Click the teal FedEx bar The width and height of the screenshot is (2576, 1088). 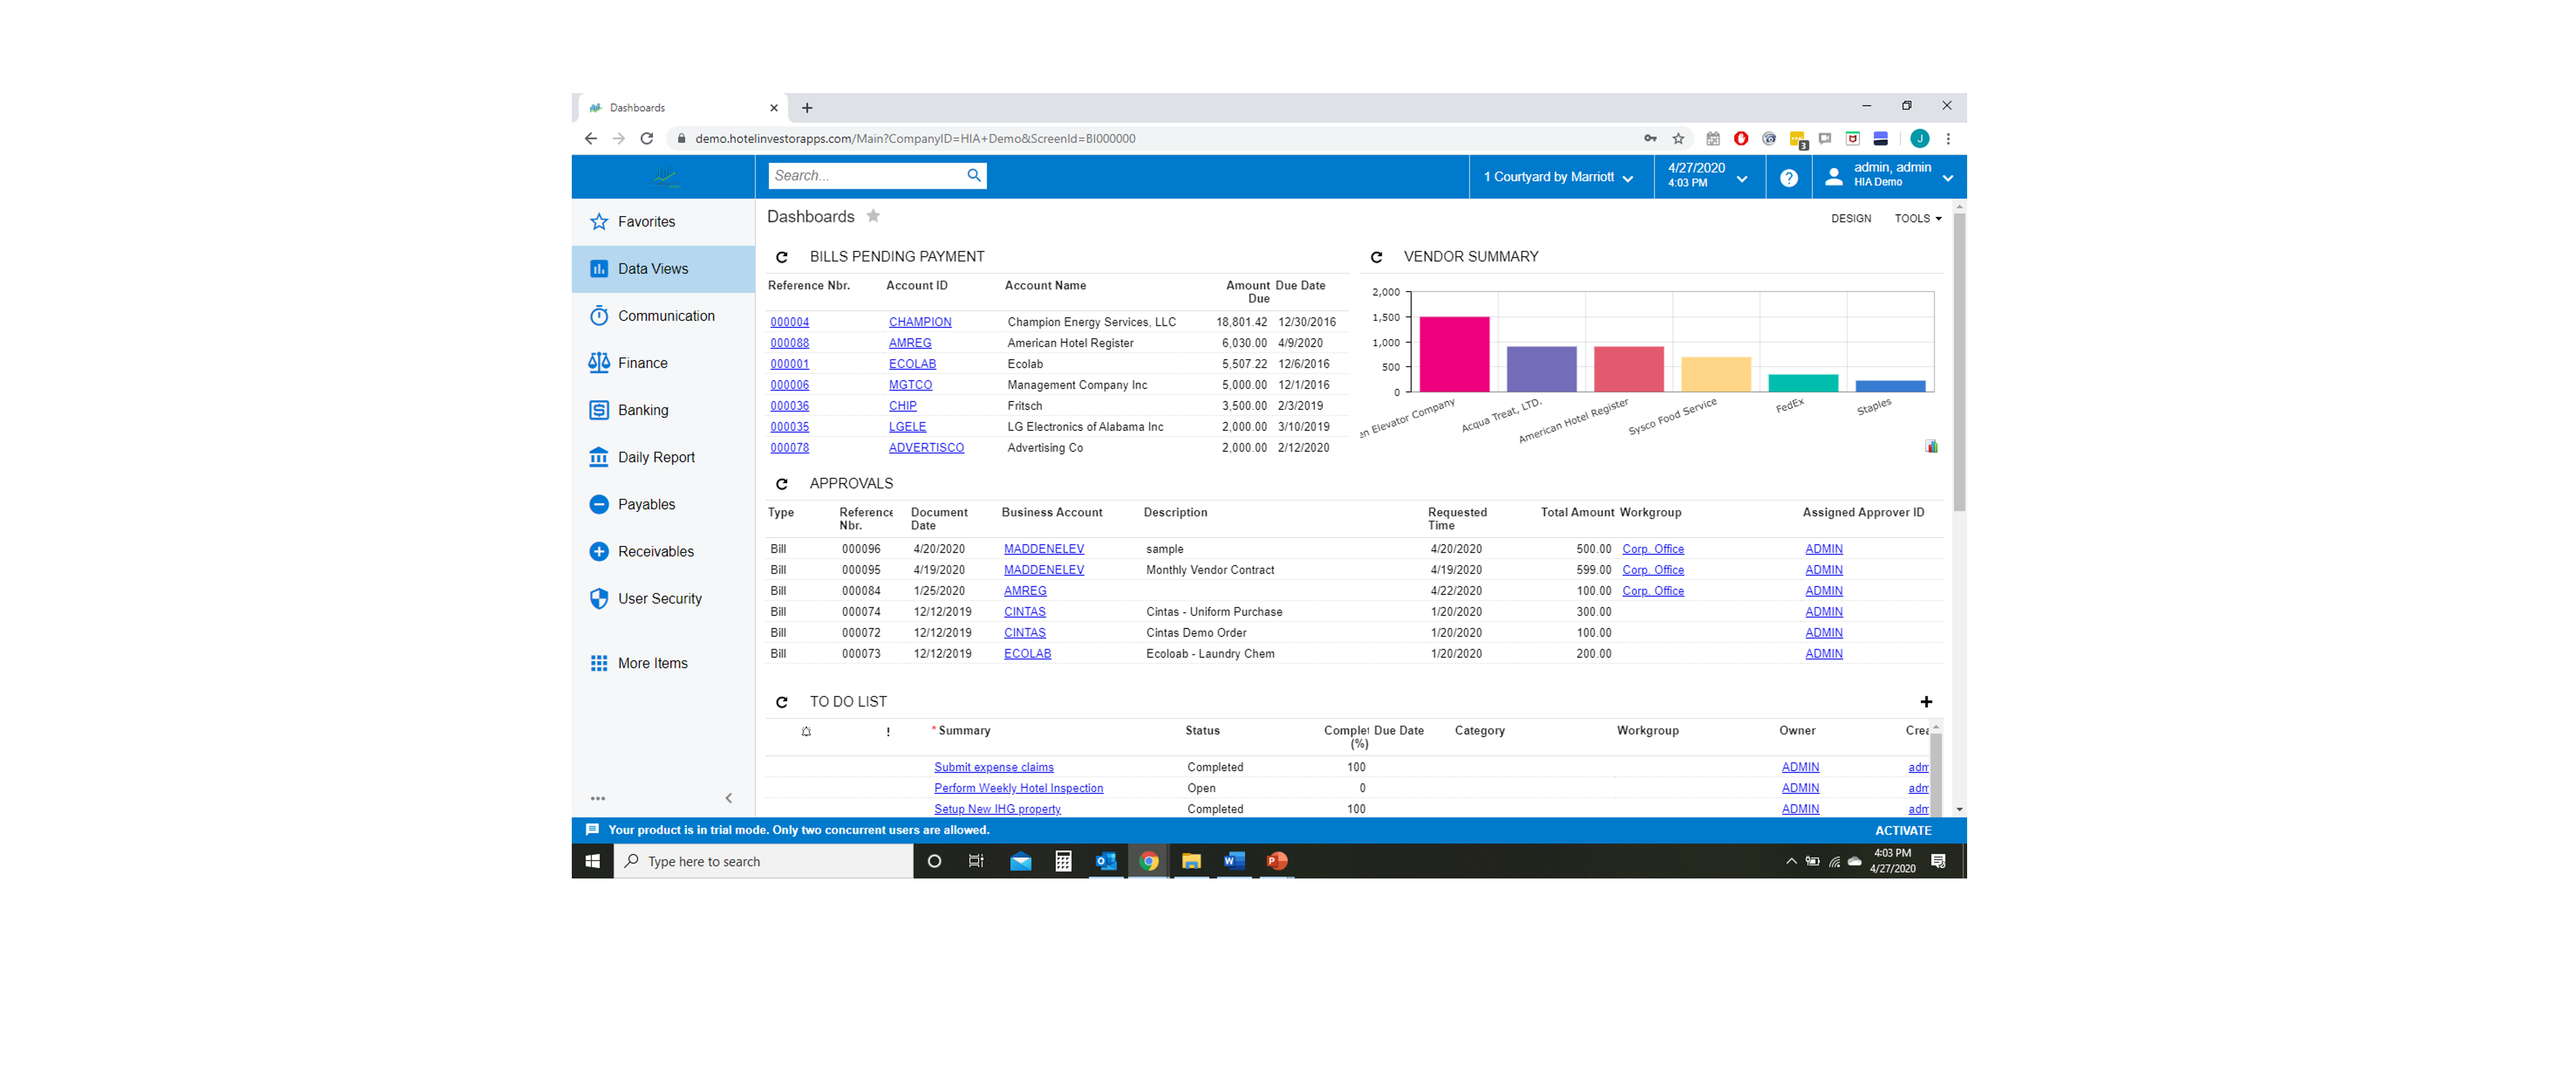[x=1803, y=383]
